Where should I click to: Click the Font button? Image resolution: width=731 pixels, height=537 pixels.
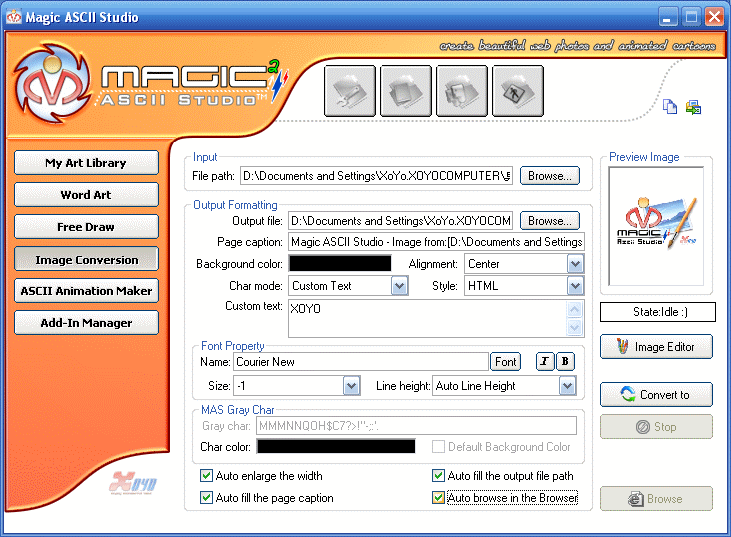[x=505, y=362]
